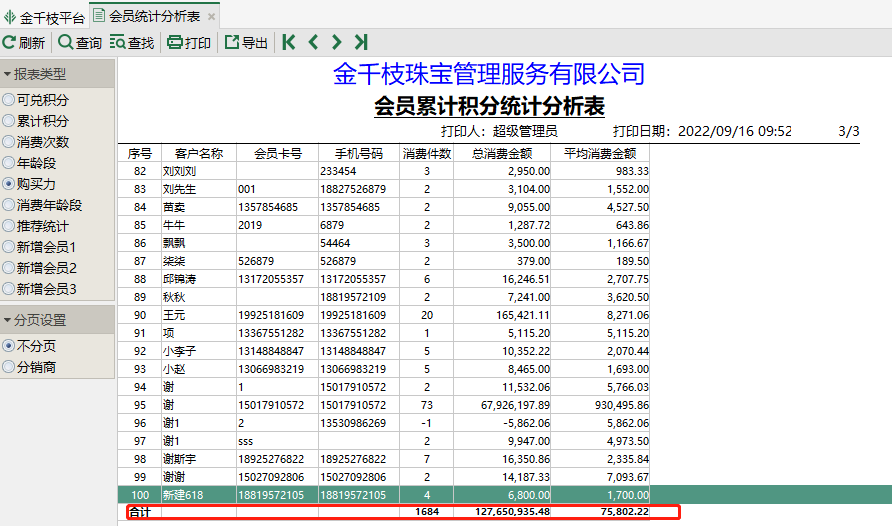Click the magnifier query icon (查询)
Image resolution: width=892 pixels, height=526 pixels.
(65, 42)
